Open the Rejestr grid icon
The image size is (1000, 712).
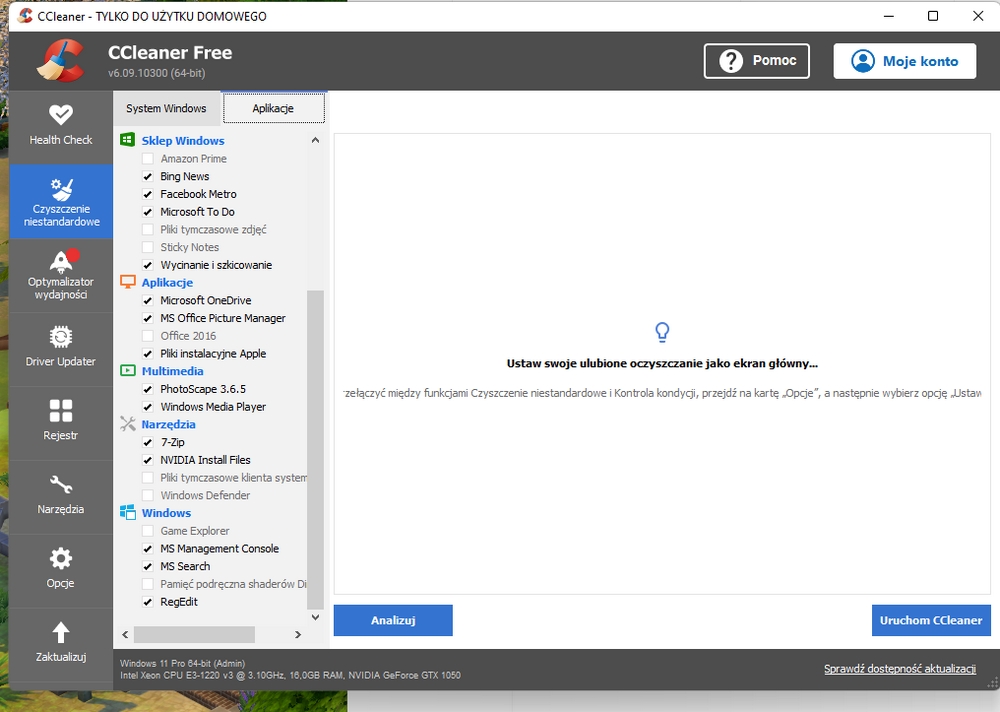click(61, 411)
